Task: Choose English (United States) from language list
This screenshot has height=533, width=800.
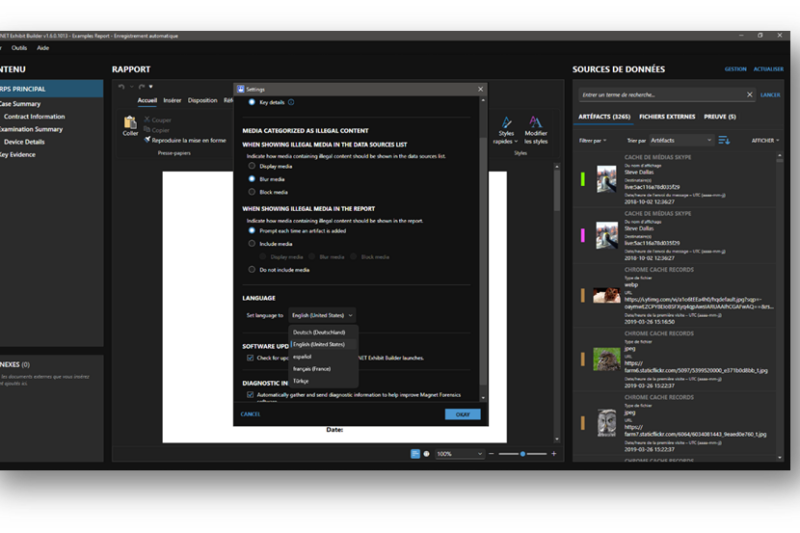Action: tap(323, 344)
